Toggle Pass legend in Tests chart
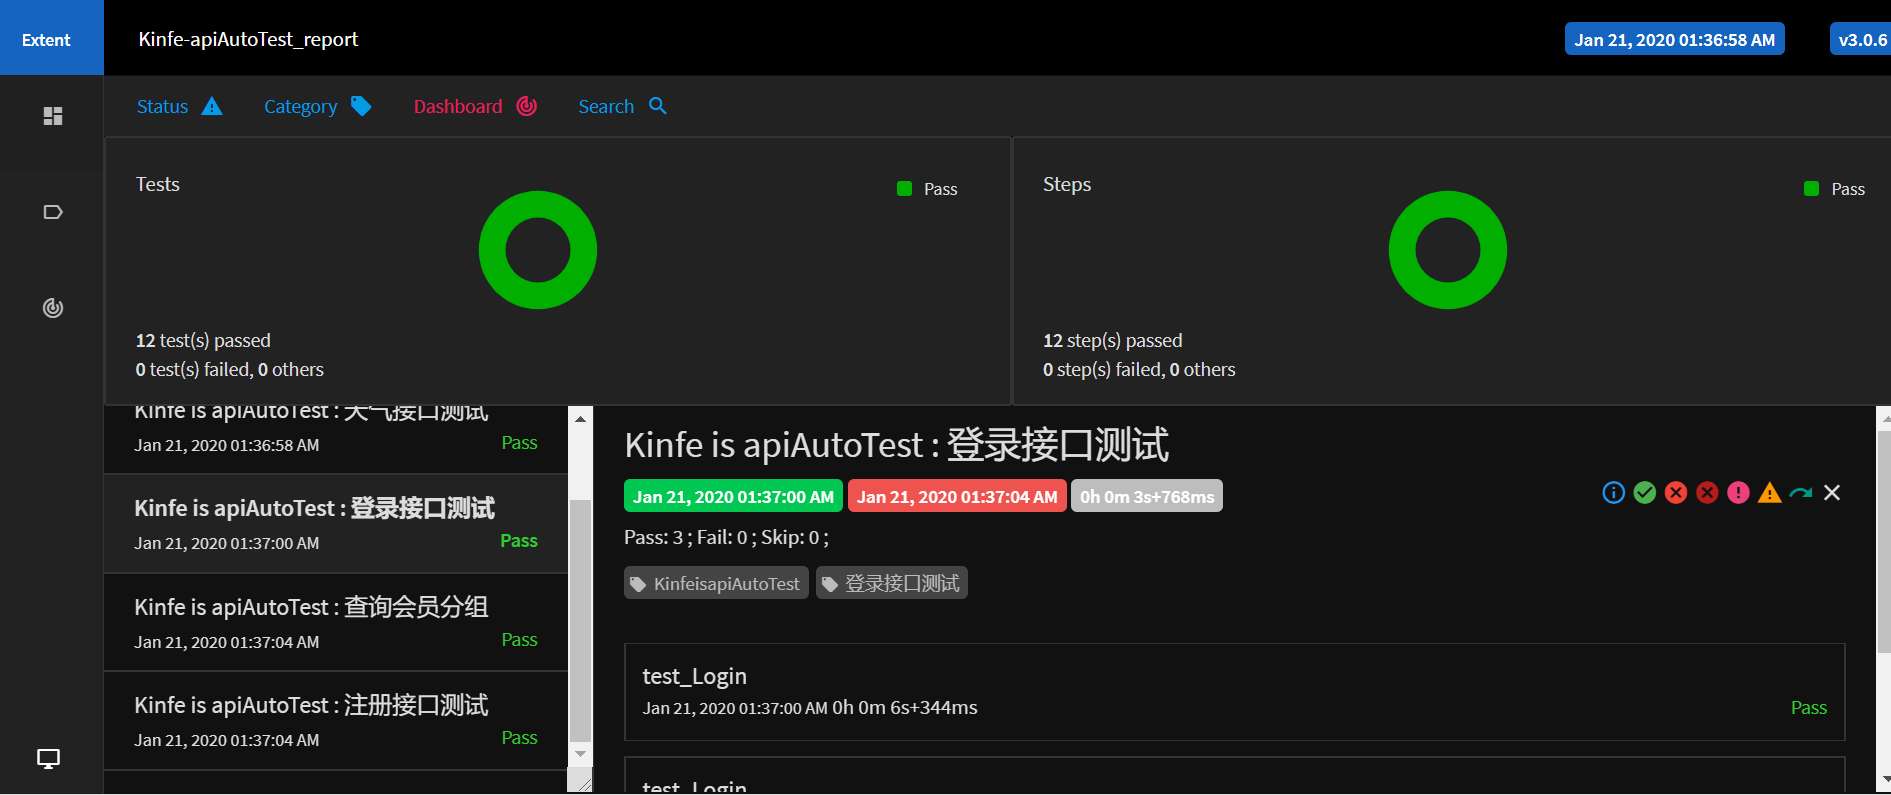 coord(928,189)
